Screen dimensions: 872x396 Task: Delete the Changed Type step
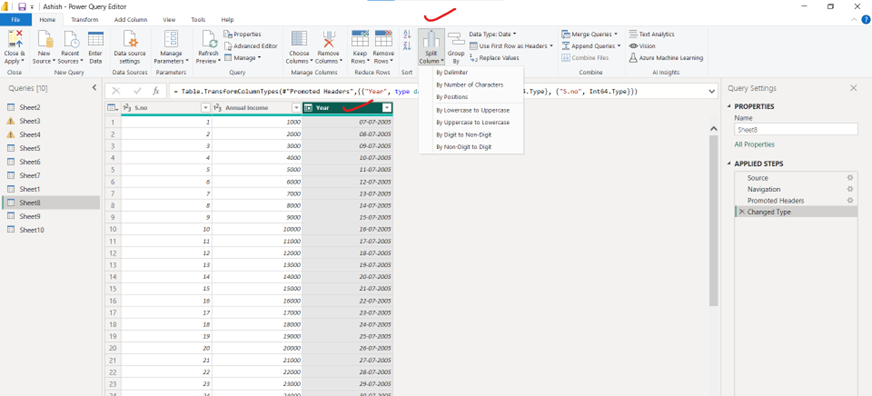coord(741,212)
